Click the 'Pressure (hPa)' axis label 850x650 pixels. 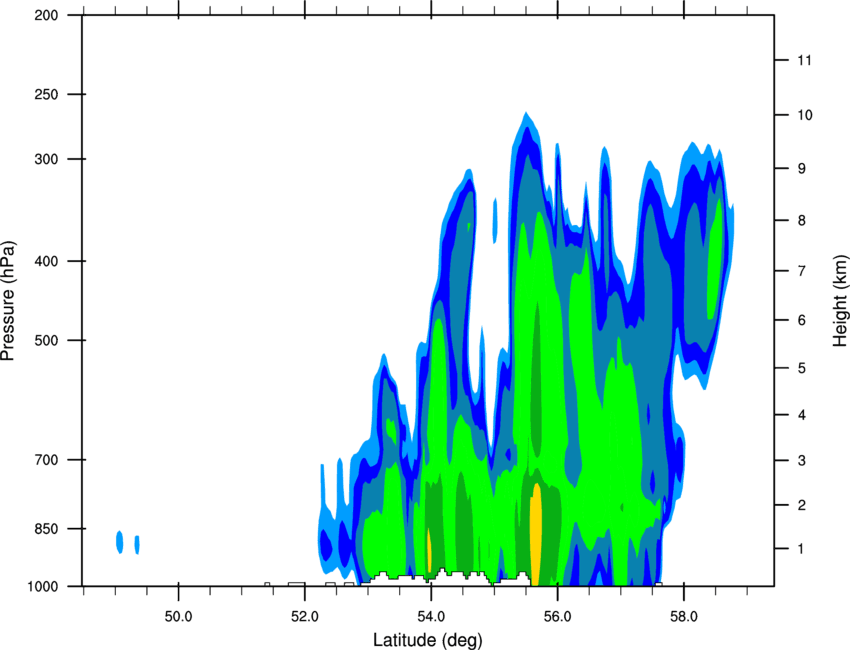click(x=8, y=300)
